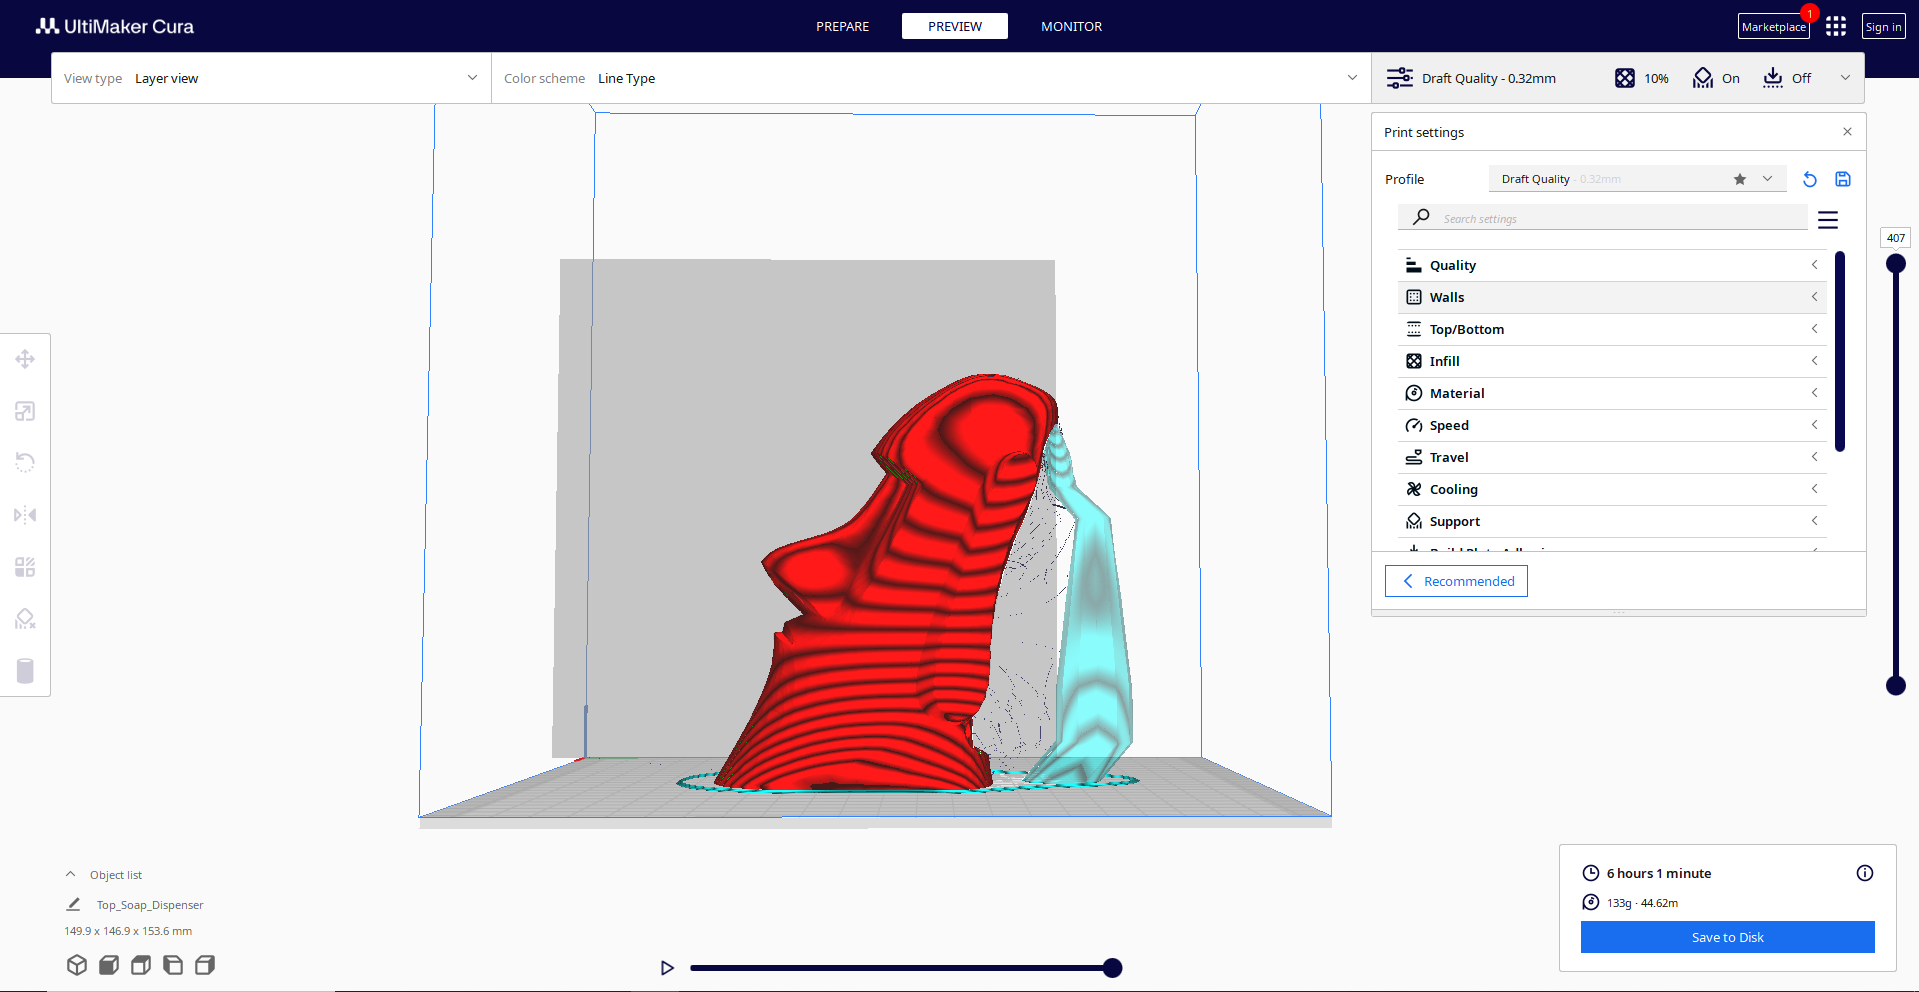Switch to the PREPARE stage

[842, 26]
